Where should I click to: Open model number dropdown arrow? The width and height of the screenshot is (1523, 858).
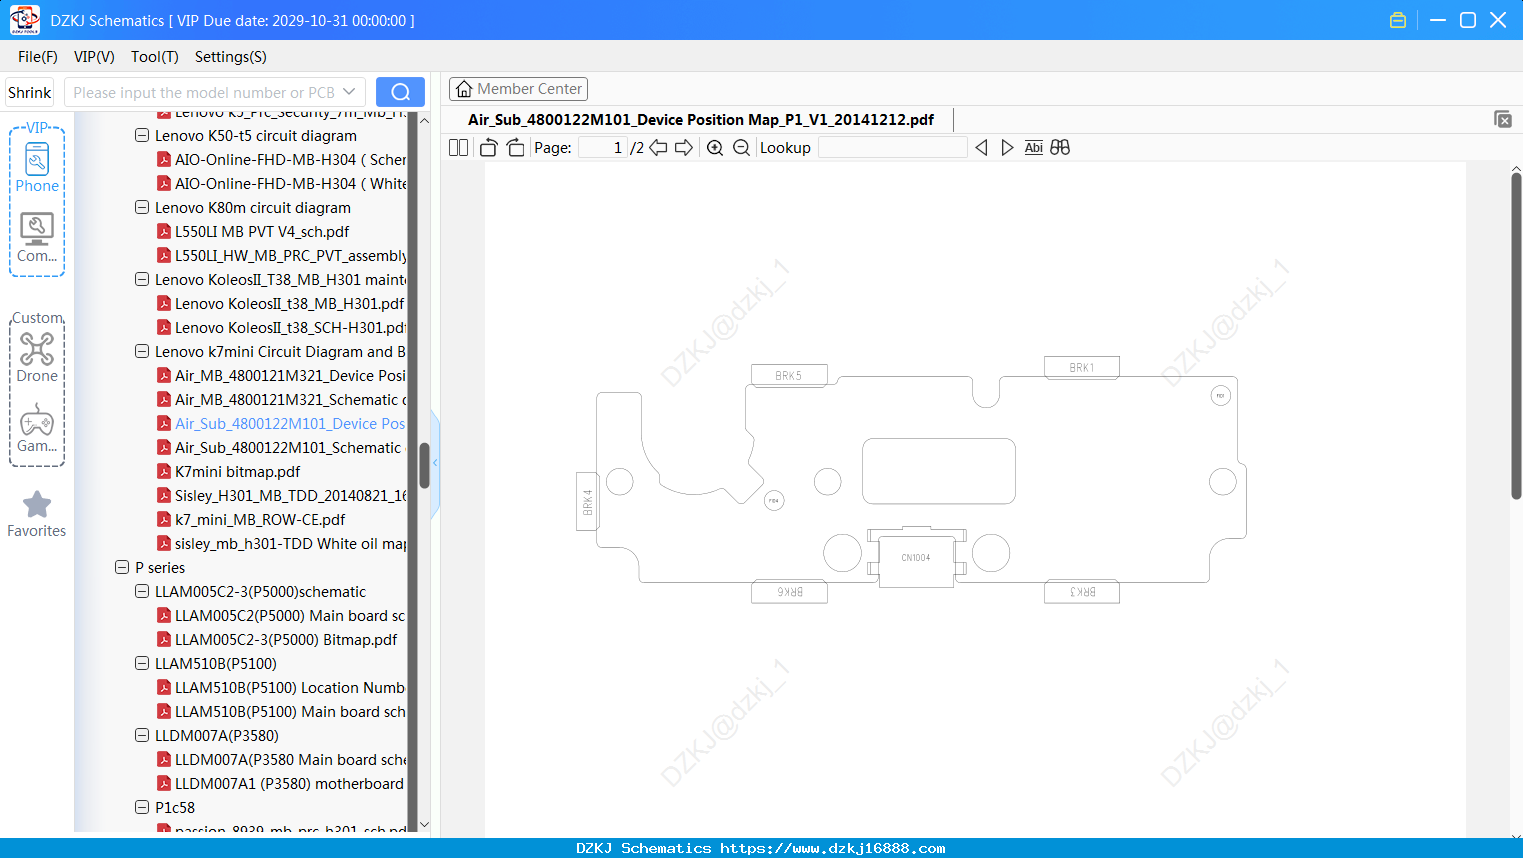[x=349, y=92]
